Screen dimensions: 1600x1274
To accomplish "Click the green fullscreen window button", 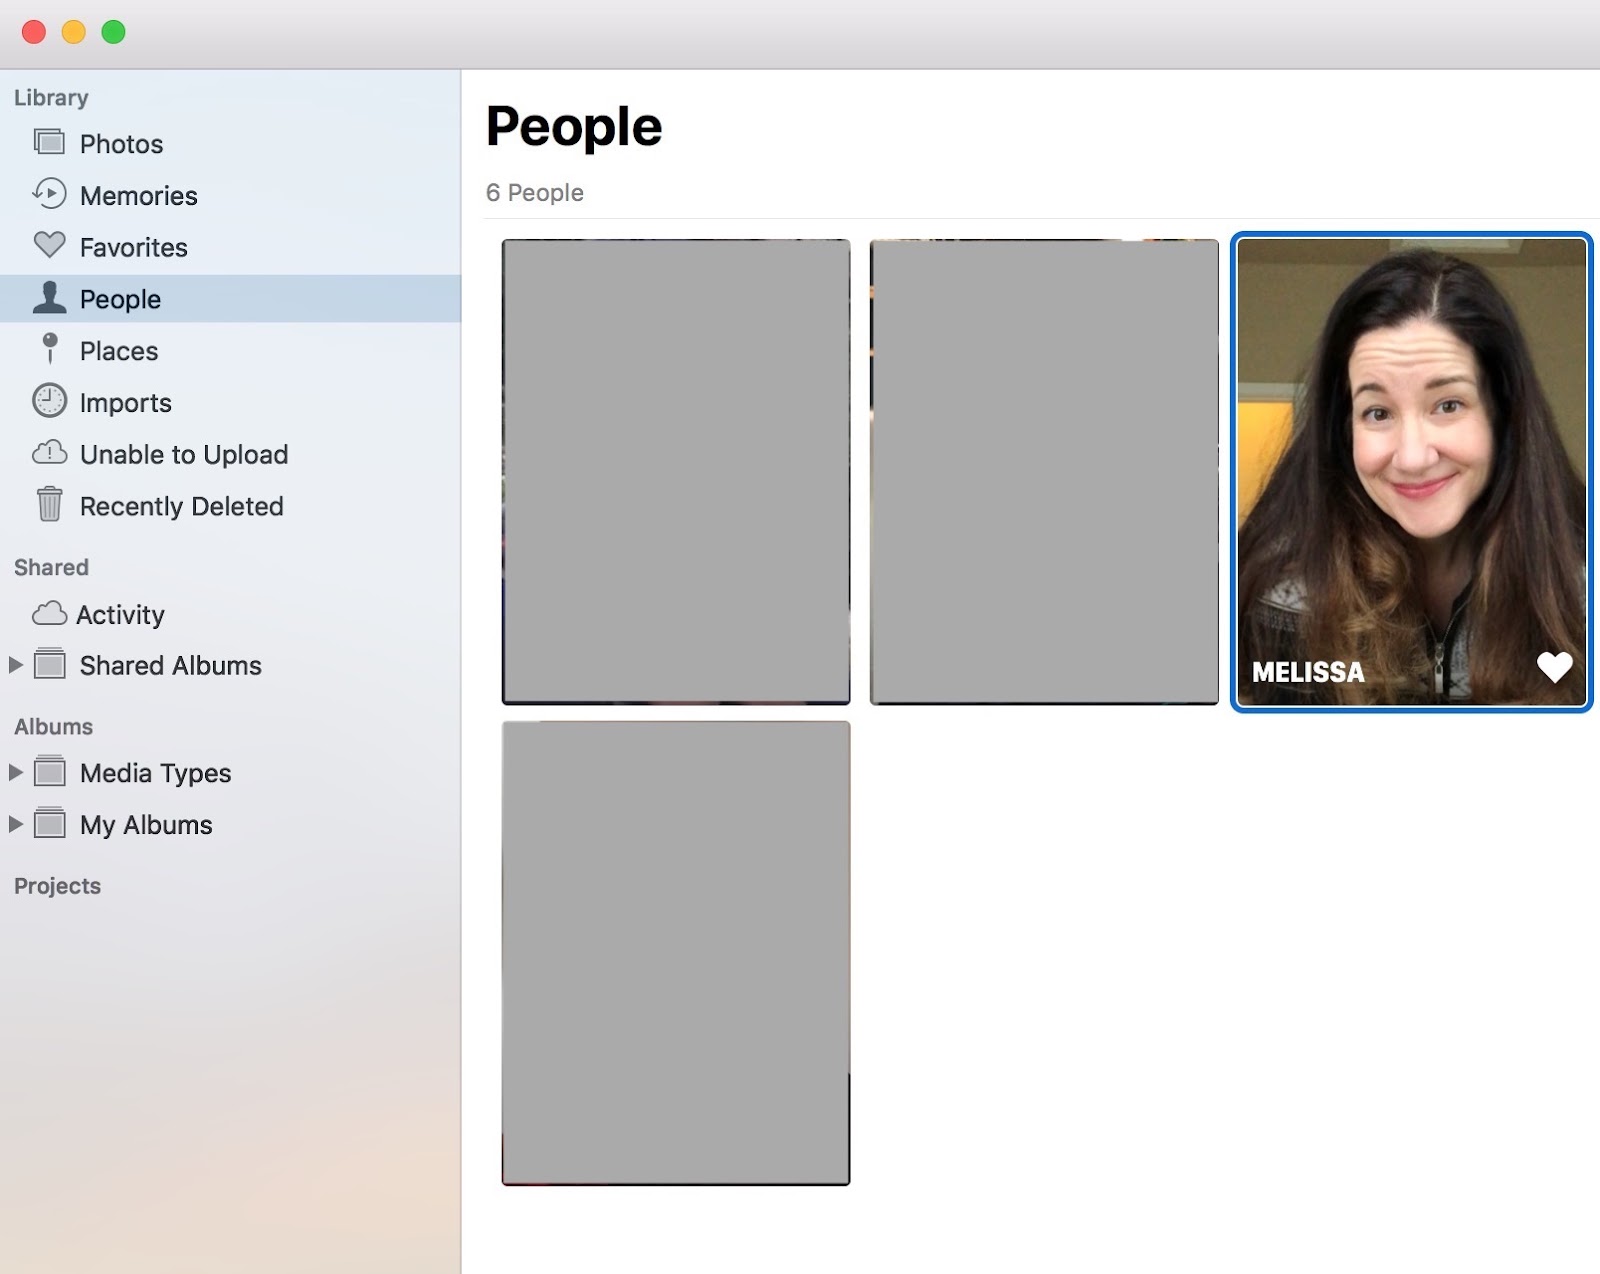I will 114,32.
